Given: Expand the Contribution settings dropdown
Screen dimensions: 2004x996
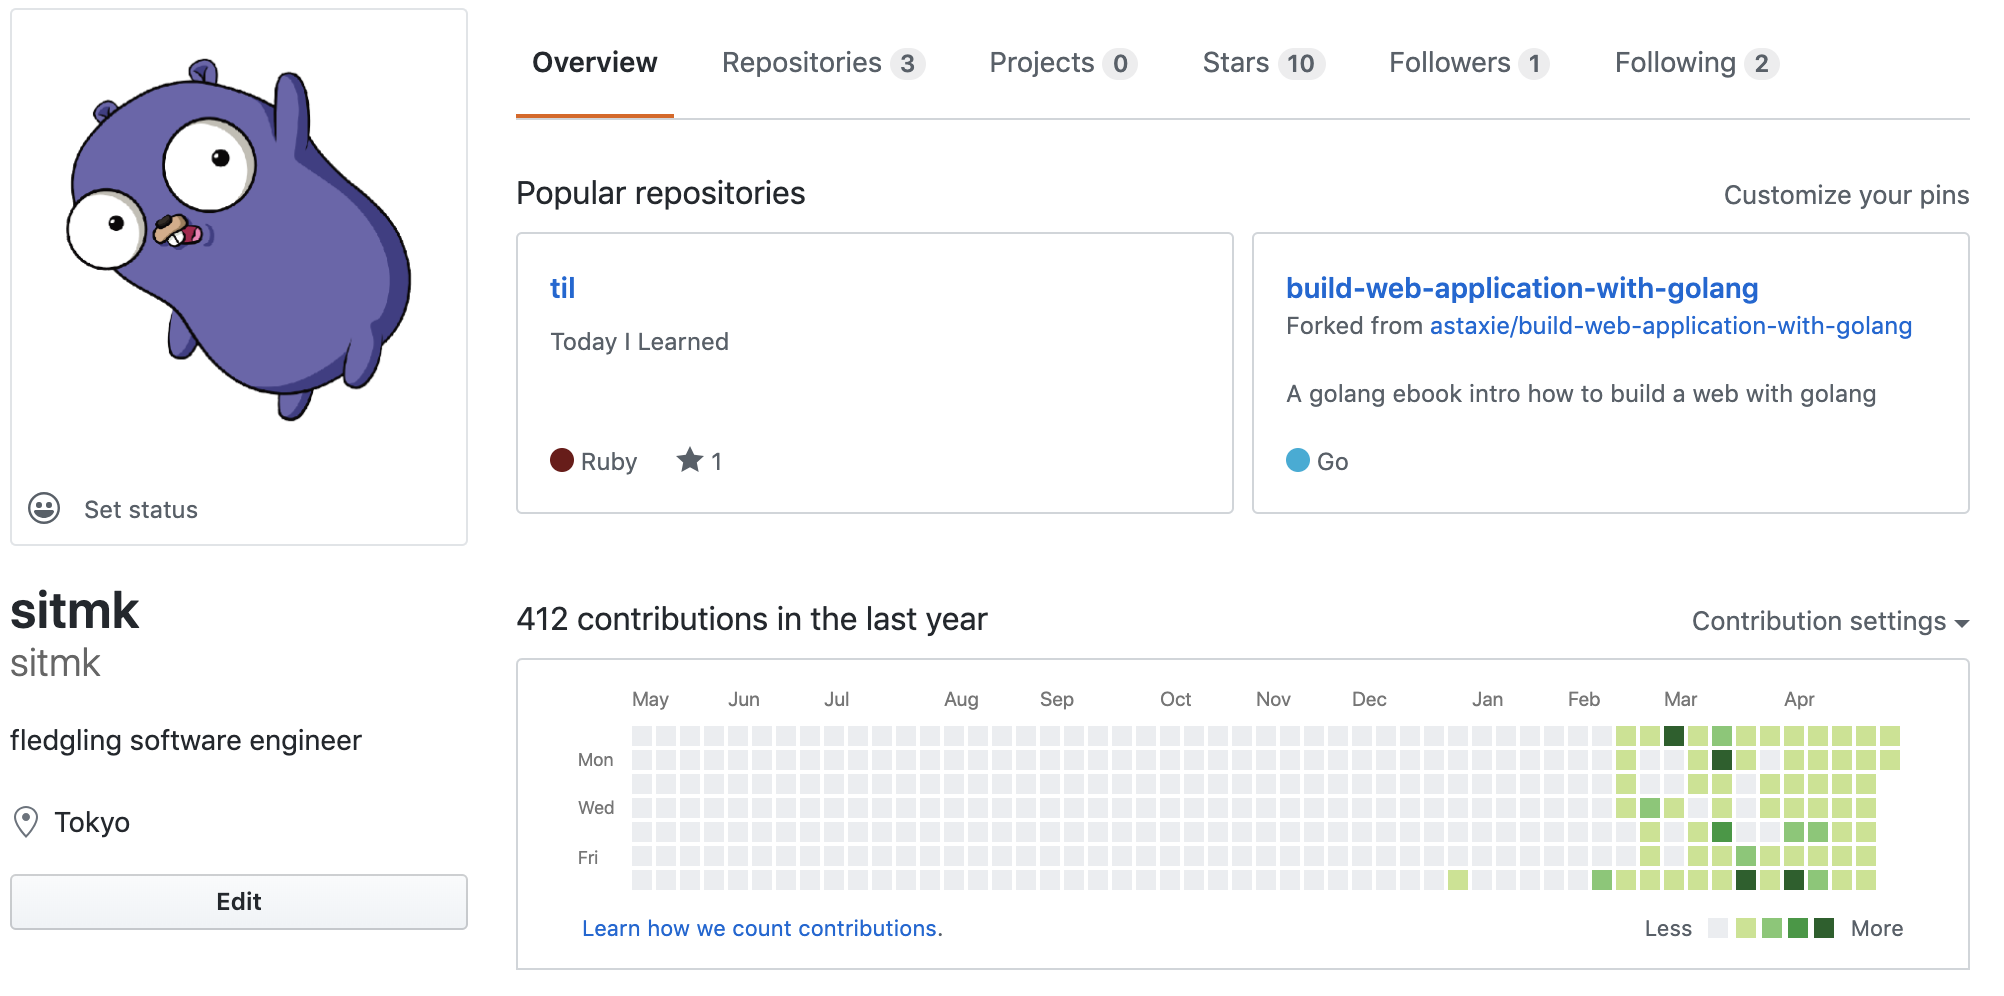Looking at the screenshot, I should pyautogui.click(x=1830, y=621).
